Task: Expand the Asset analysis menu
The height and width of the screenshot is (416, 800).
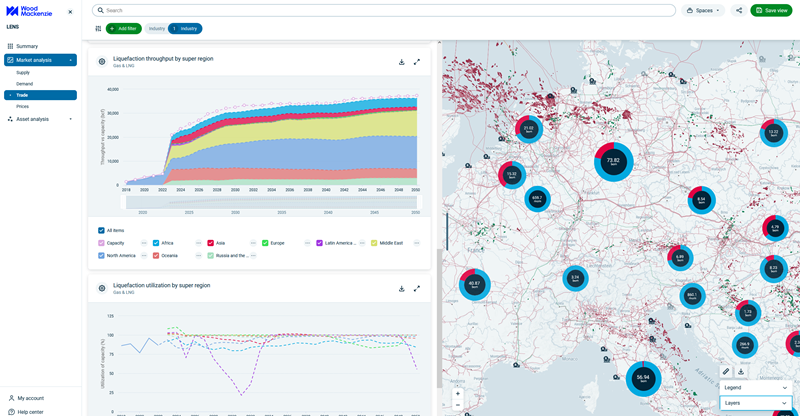Action: [x=40, y=119]
